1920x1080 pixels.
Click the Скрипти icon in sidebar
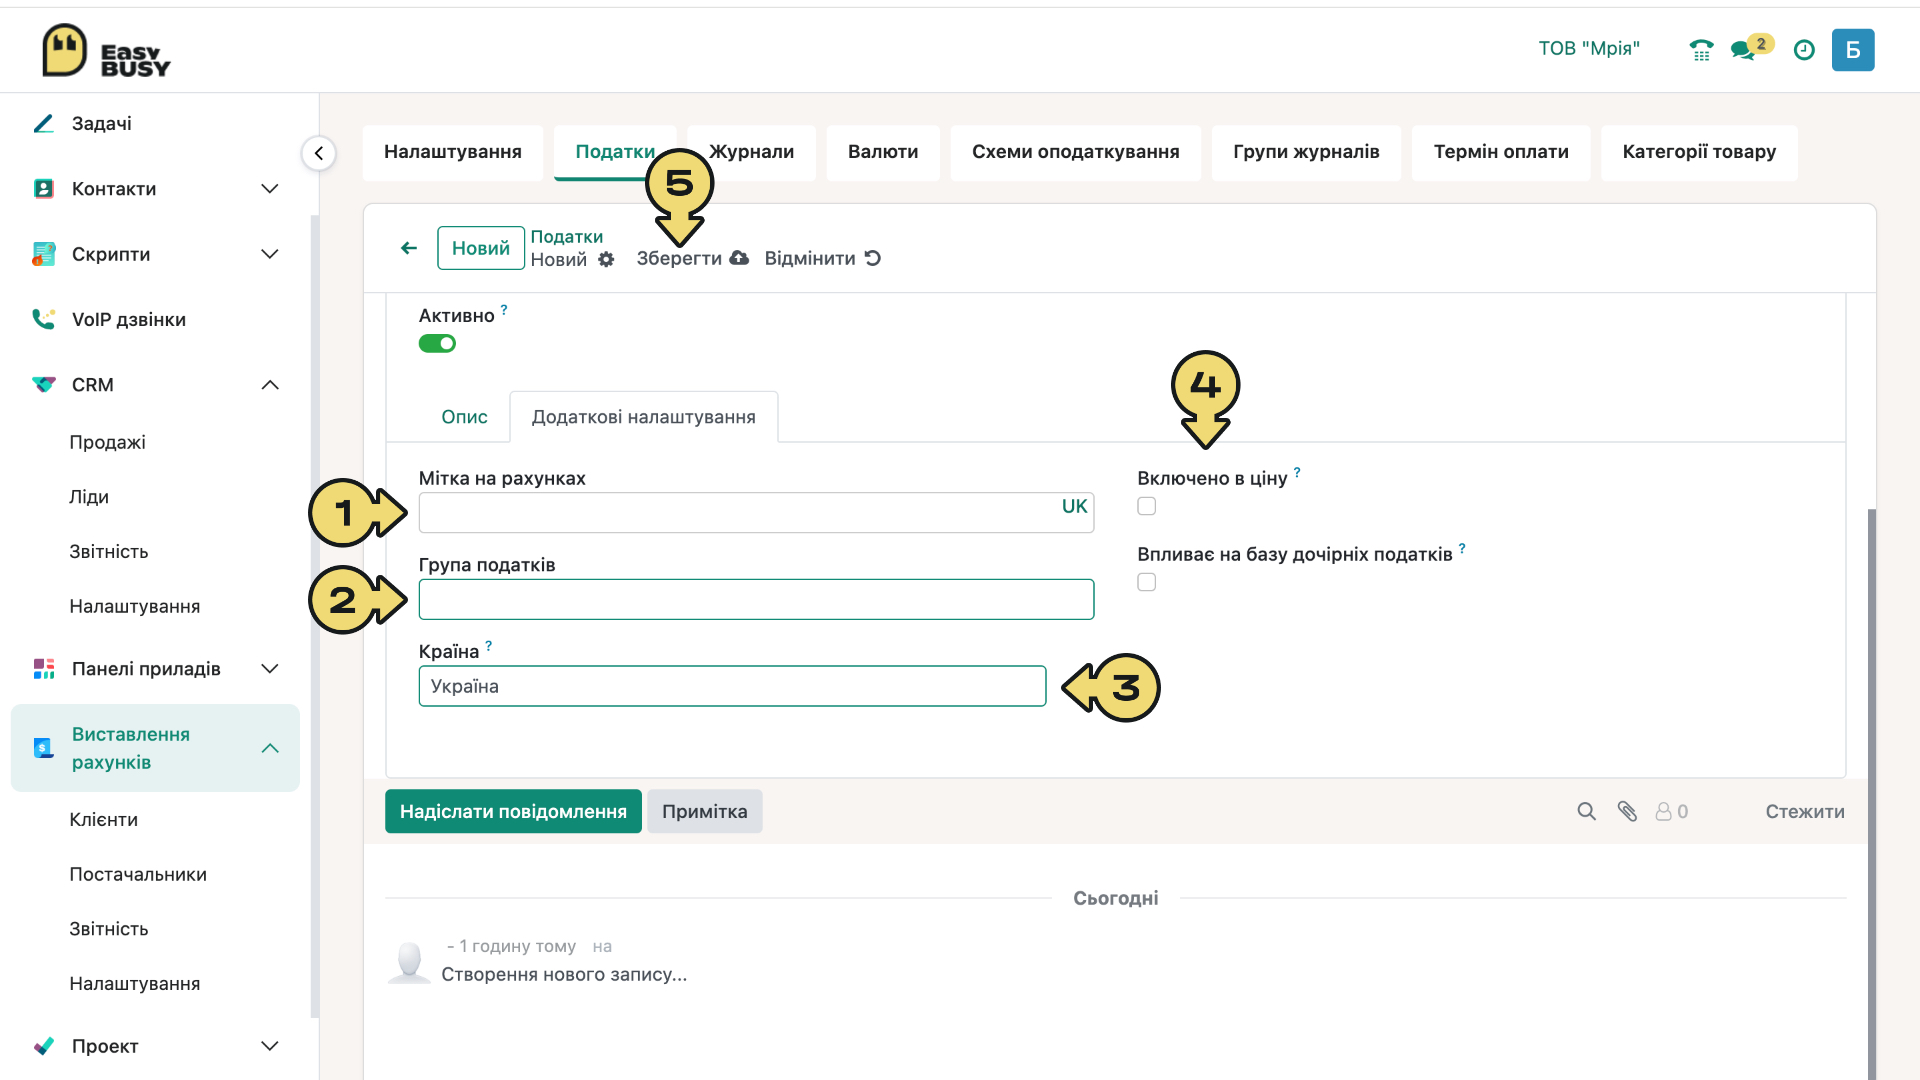coord(43,254)
